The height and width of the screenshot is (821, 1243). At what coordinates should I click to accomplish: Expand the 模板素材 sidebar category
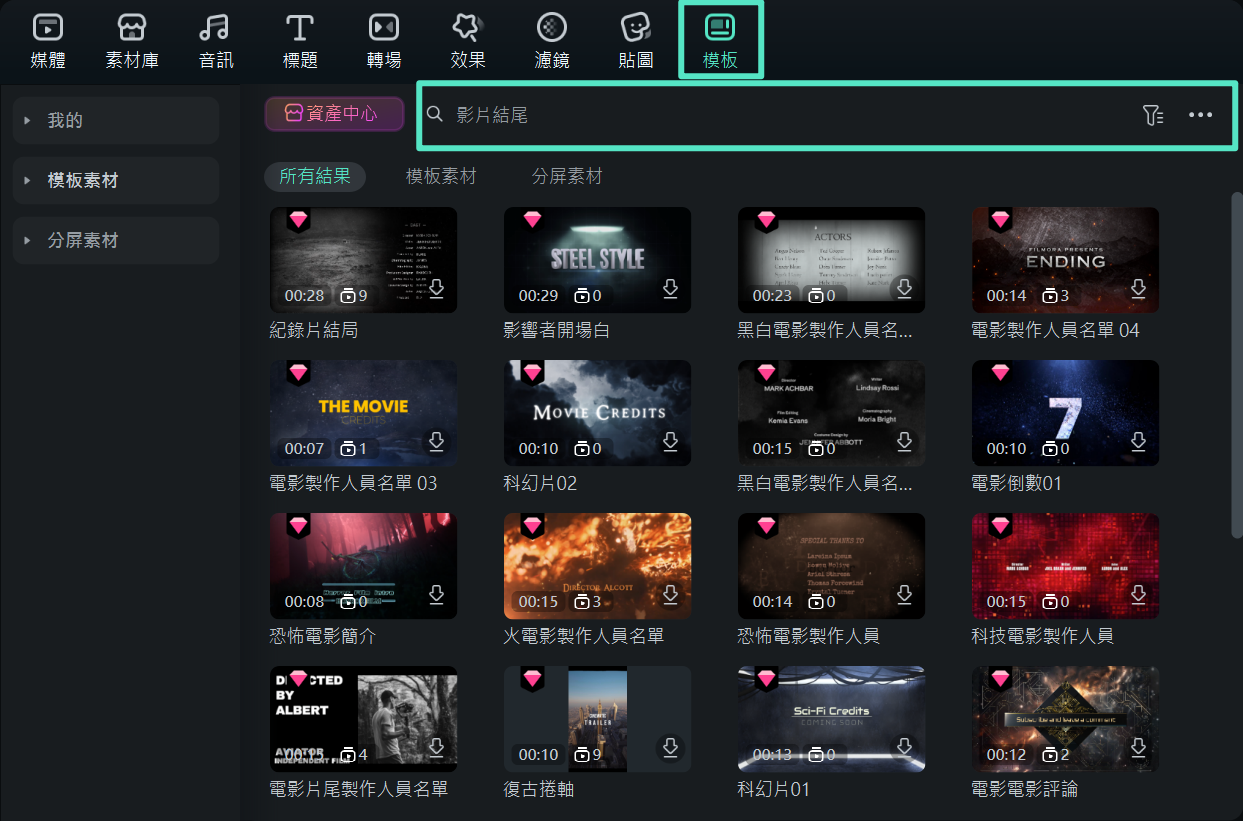coord(116,181)
